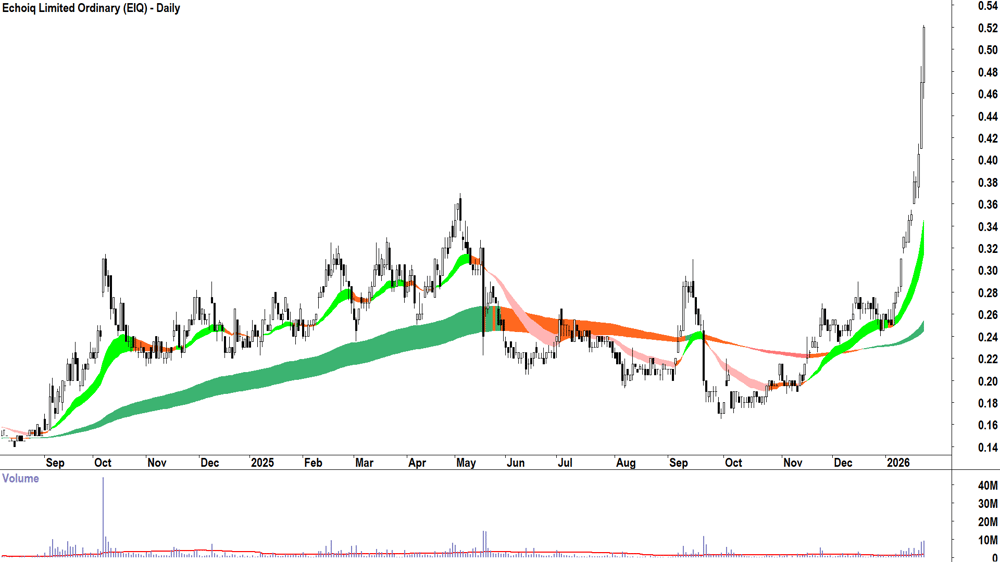Viewport: 1000px width, 562px height.
Task: Click the 'Jul' month label on time axis
Action: pyautogui.click(x=565, y=463)
